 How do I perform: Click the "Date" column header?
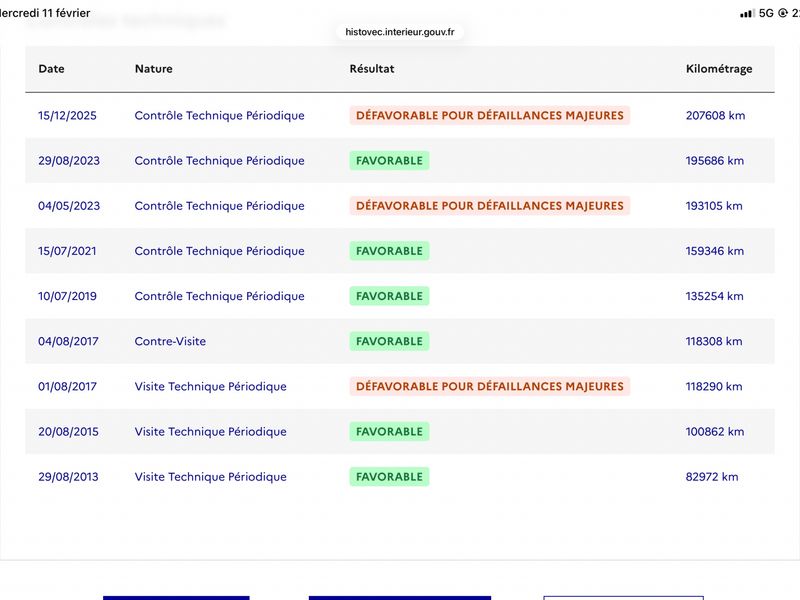click(51, 69)
